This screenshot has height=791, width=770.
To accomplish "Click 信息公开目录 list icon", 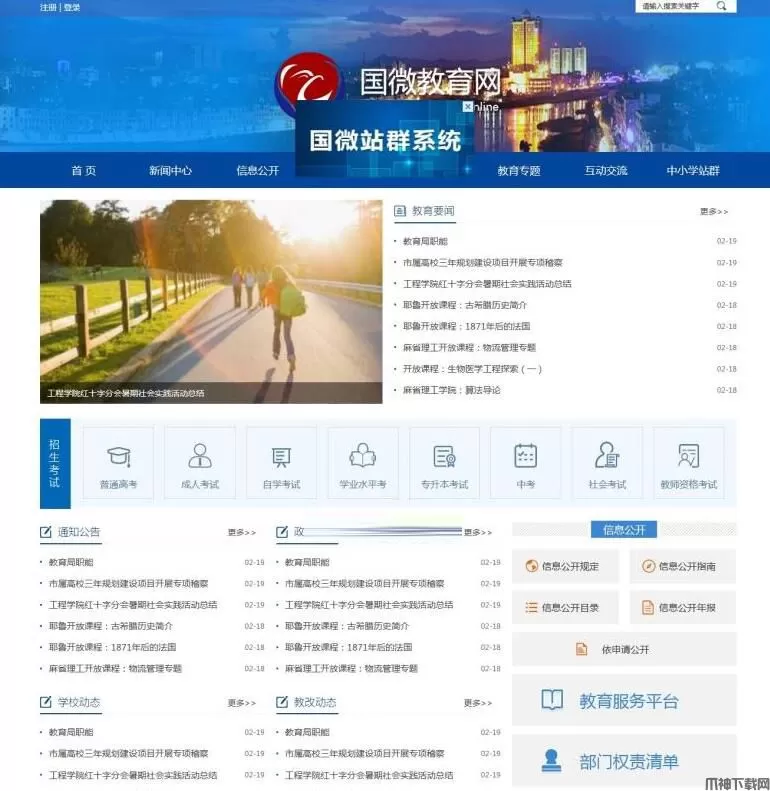I will pos(531,607).
